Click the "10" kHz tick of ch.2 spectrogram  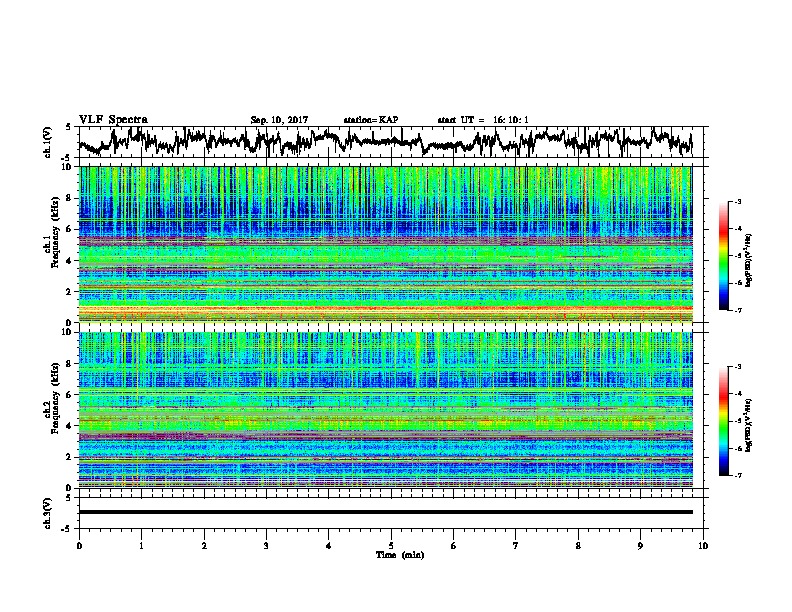pos(68,332)
